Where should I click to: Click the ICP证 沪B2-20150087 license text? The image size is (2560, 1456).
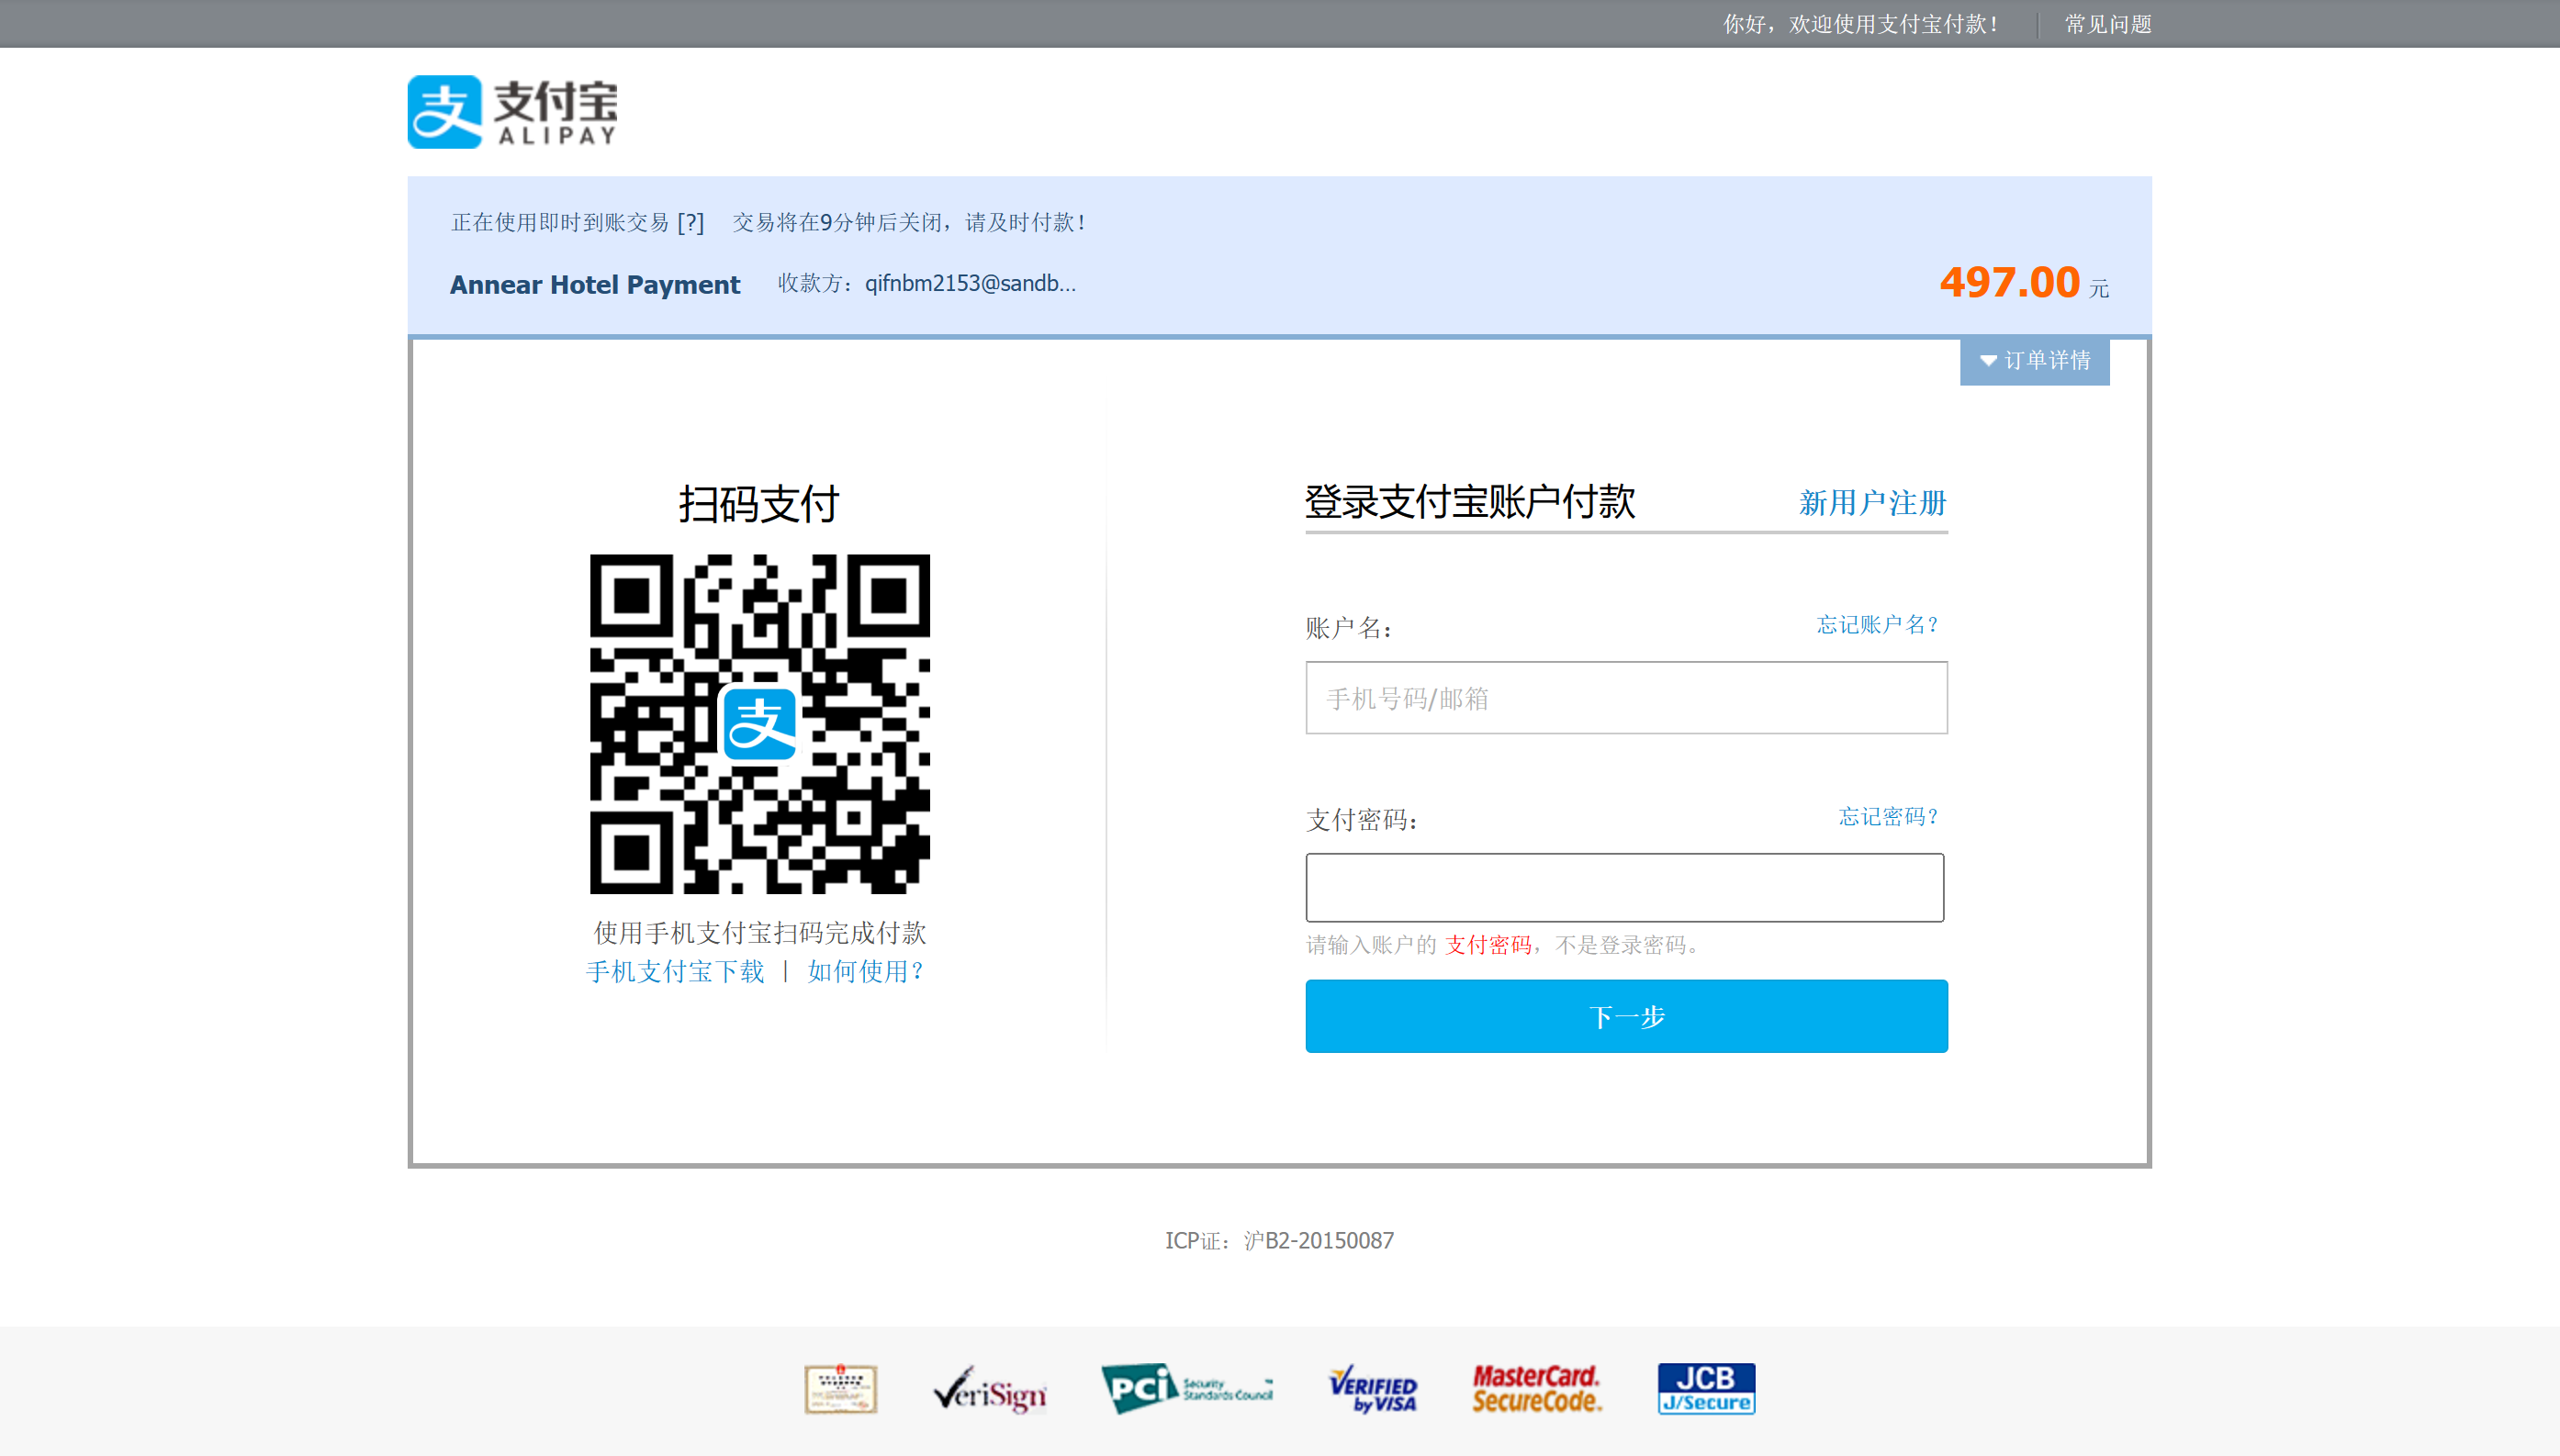1280,1241
